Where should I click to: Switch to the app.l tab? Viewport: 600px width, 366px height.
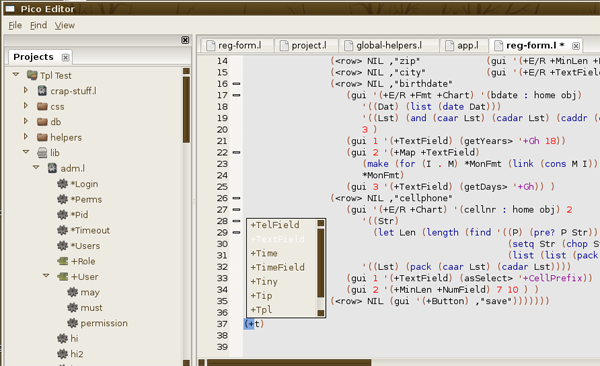(x=464, y=45)
